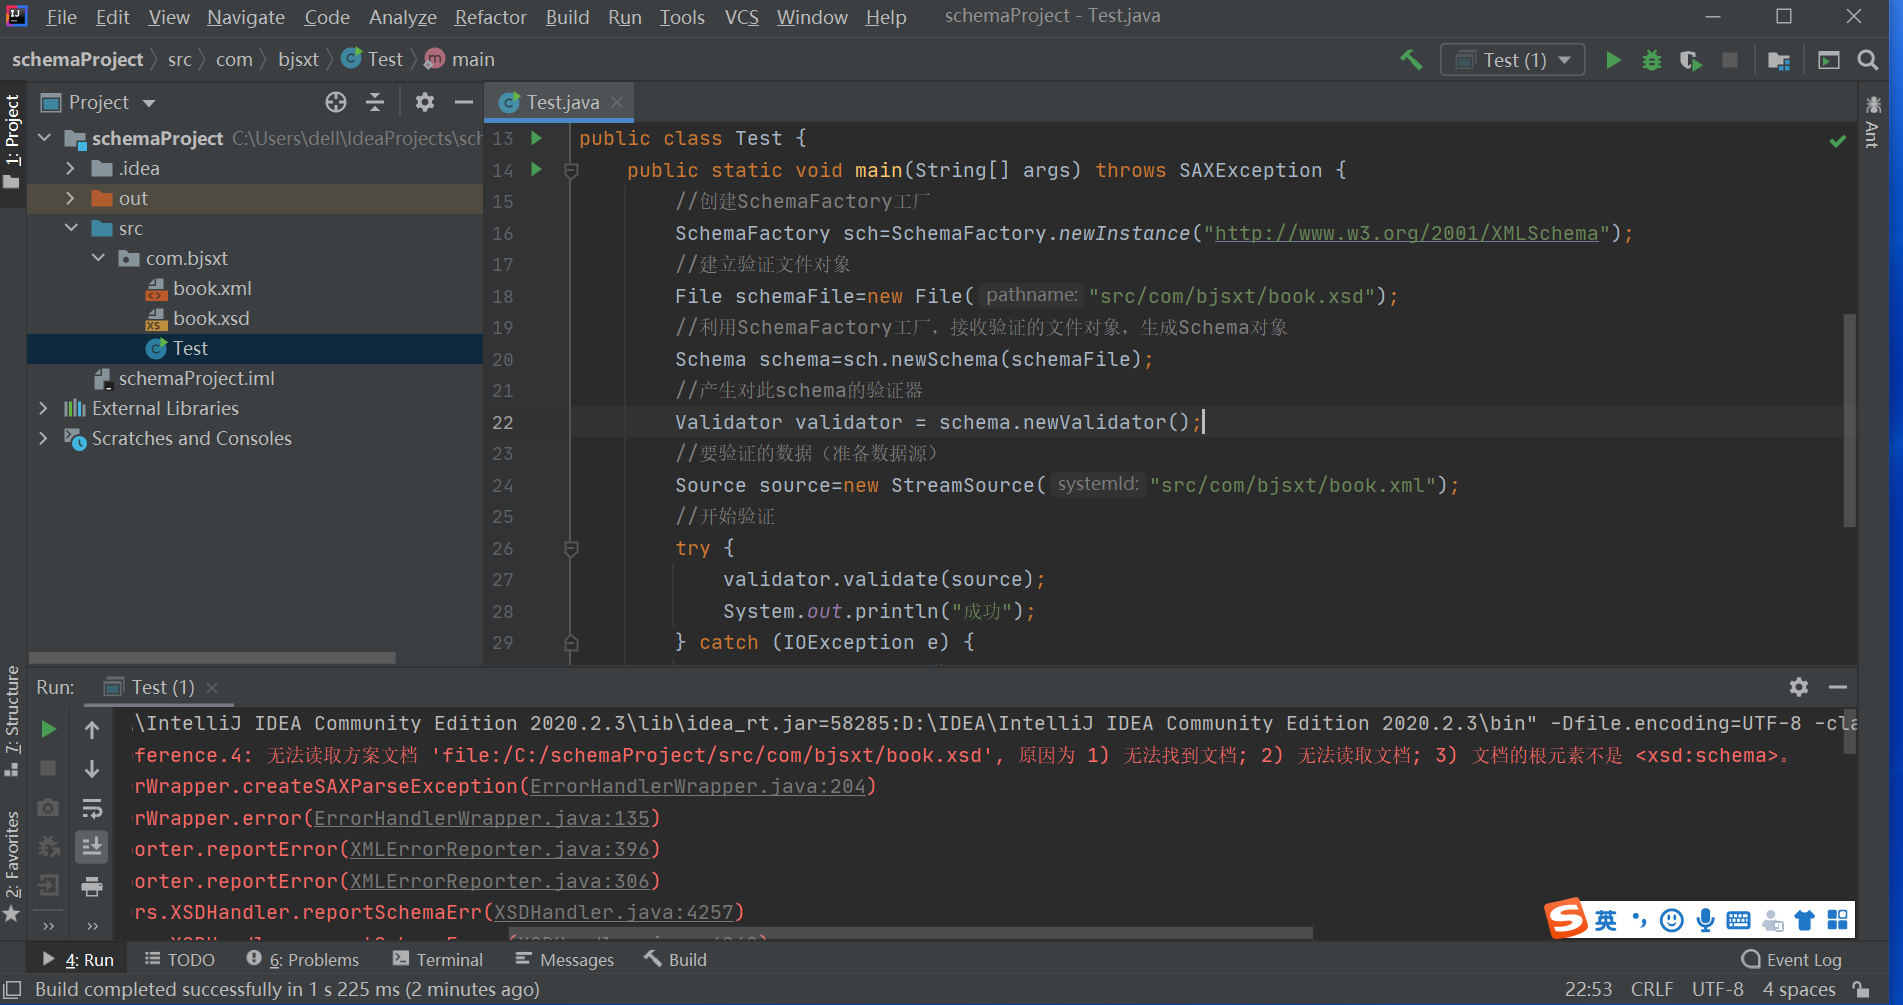Click the Build project hammer icon
This screenshot has width=1903, height=1005.
[1411, 60]
